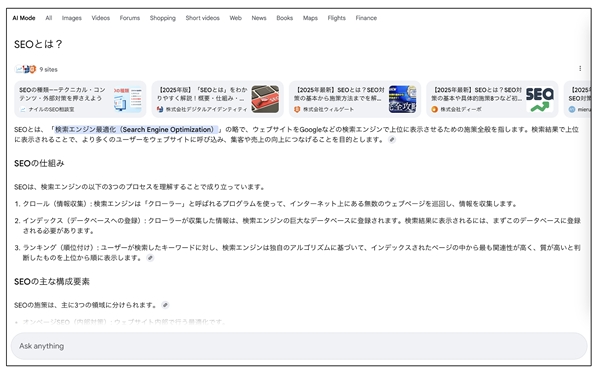The width and height of the screenshot is (598, 373).
Task: Click the SEOの主な構成要素 heading
Action: tap(52, 281)
